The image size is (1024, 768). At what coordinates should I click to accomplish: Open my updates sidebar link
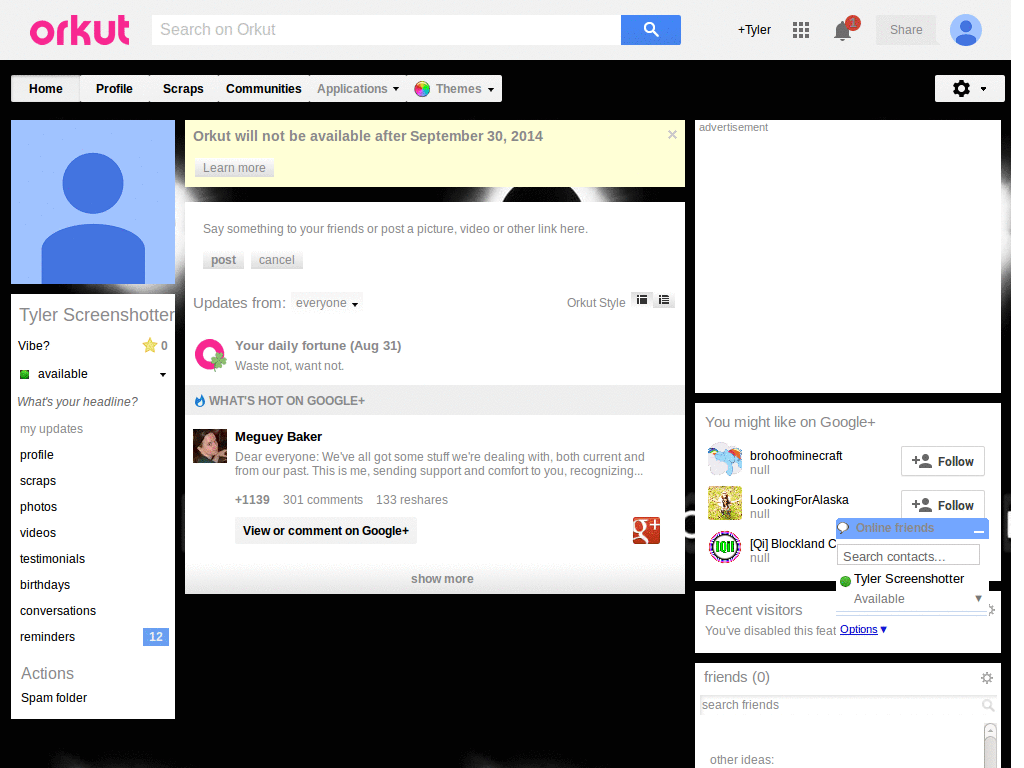tap(52, 428)
